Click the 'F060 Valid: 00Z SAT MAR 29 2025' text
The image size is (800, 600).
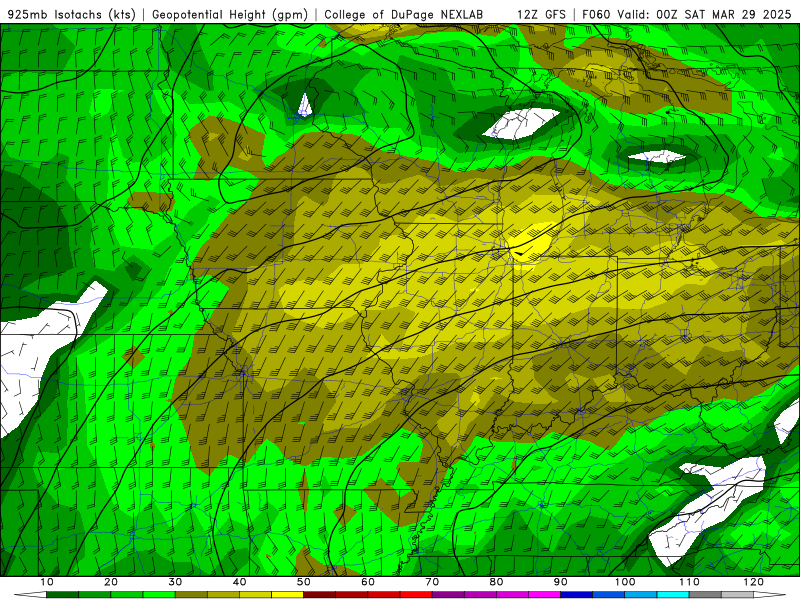click(687, 14)
